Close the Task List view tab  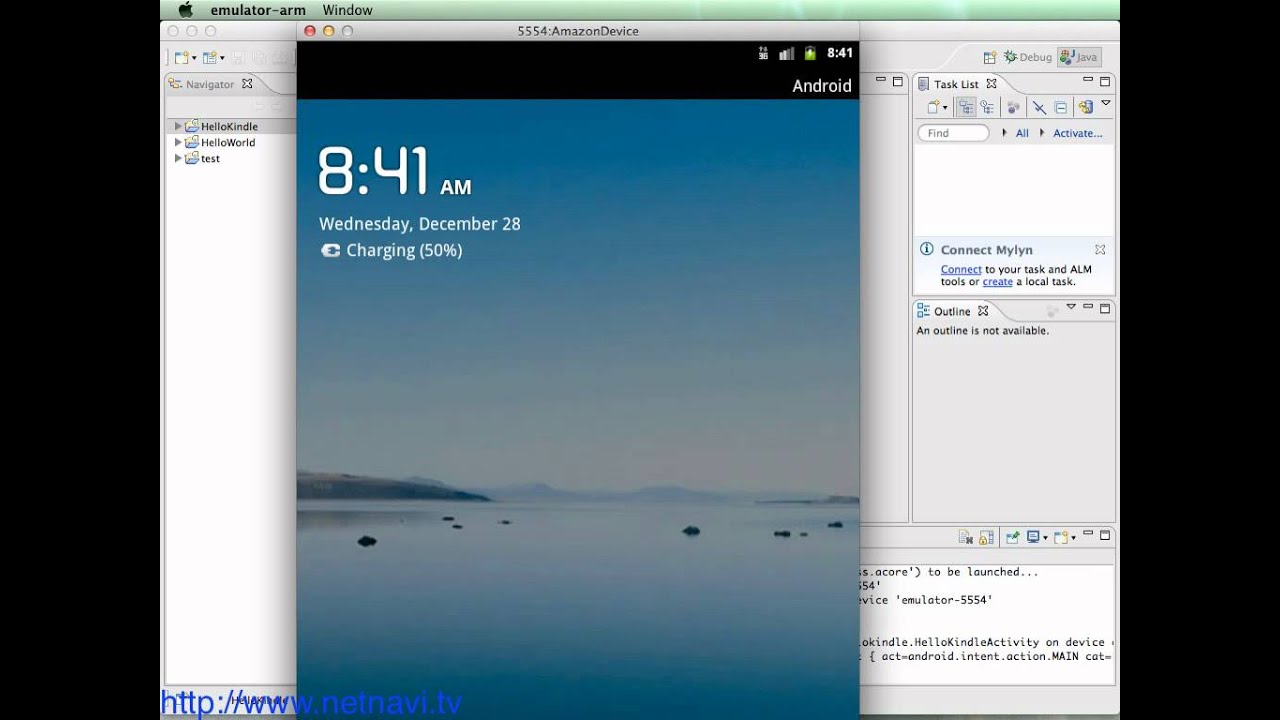(x=991, y=84)
